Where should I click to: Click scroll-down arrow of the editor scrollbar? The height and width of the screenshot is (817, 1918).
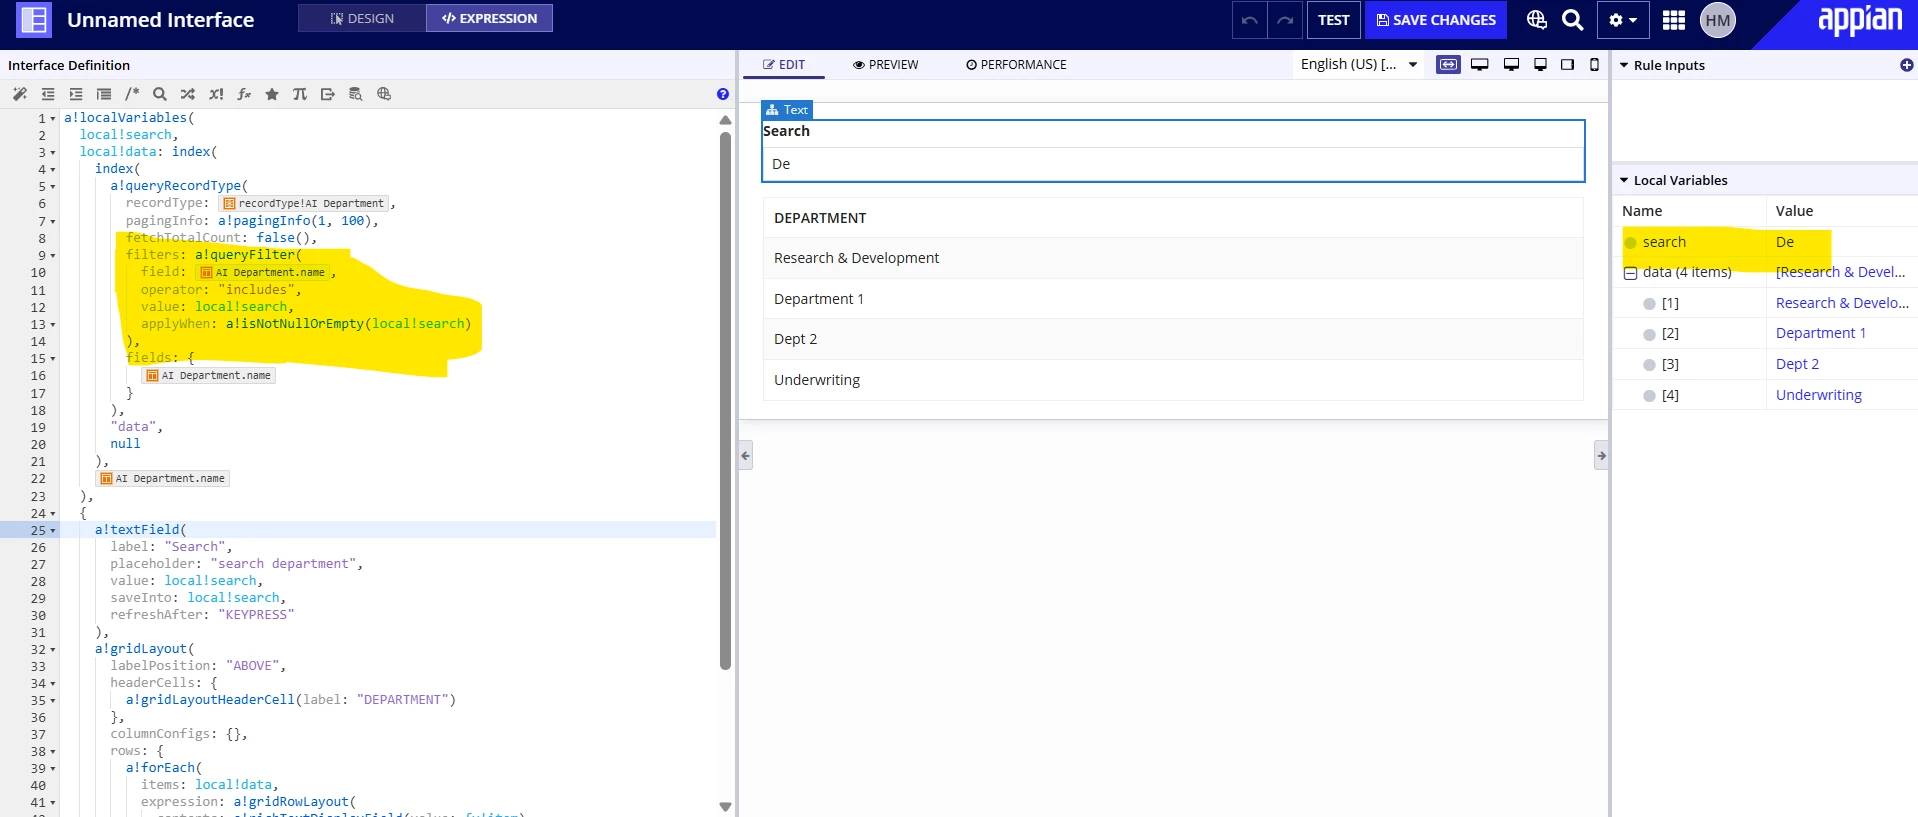[x=725, y=806]
